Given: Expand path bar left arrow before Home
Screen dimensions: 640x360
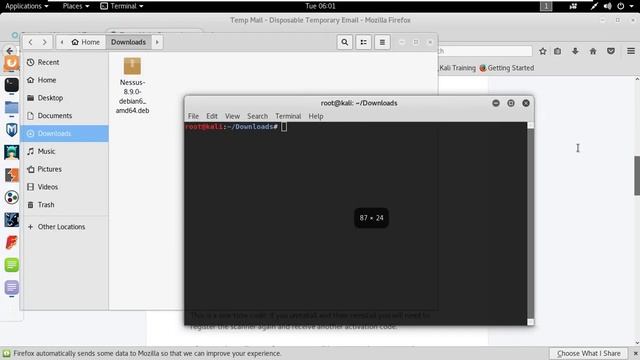Looking at the screenshot, I should click(x=62, y=42).
